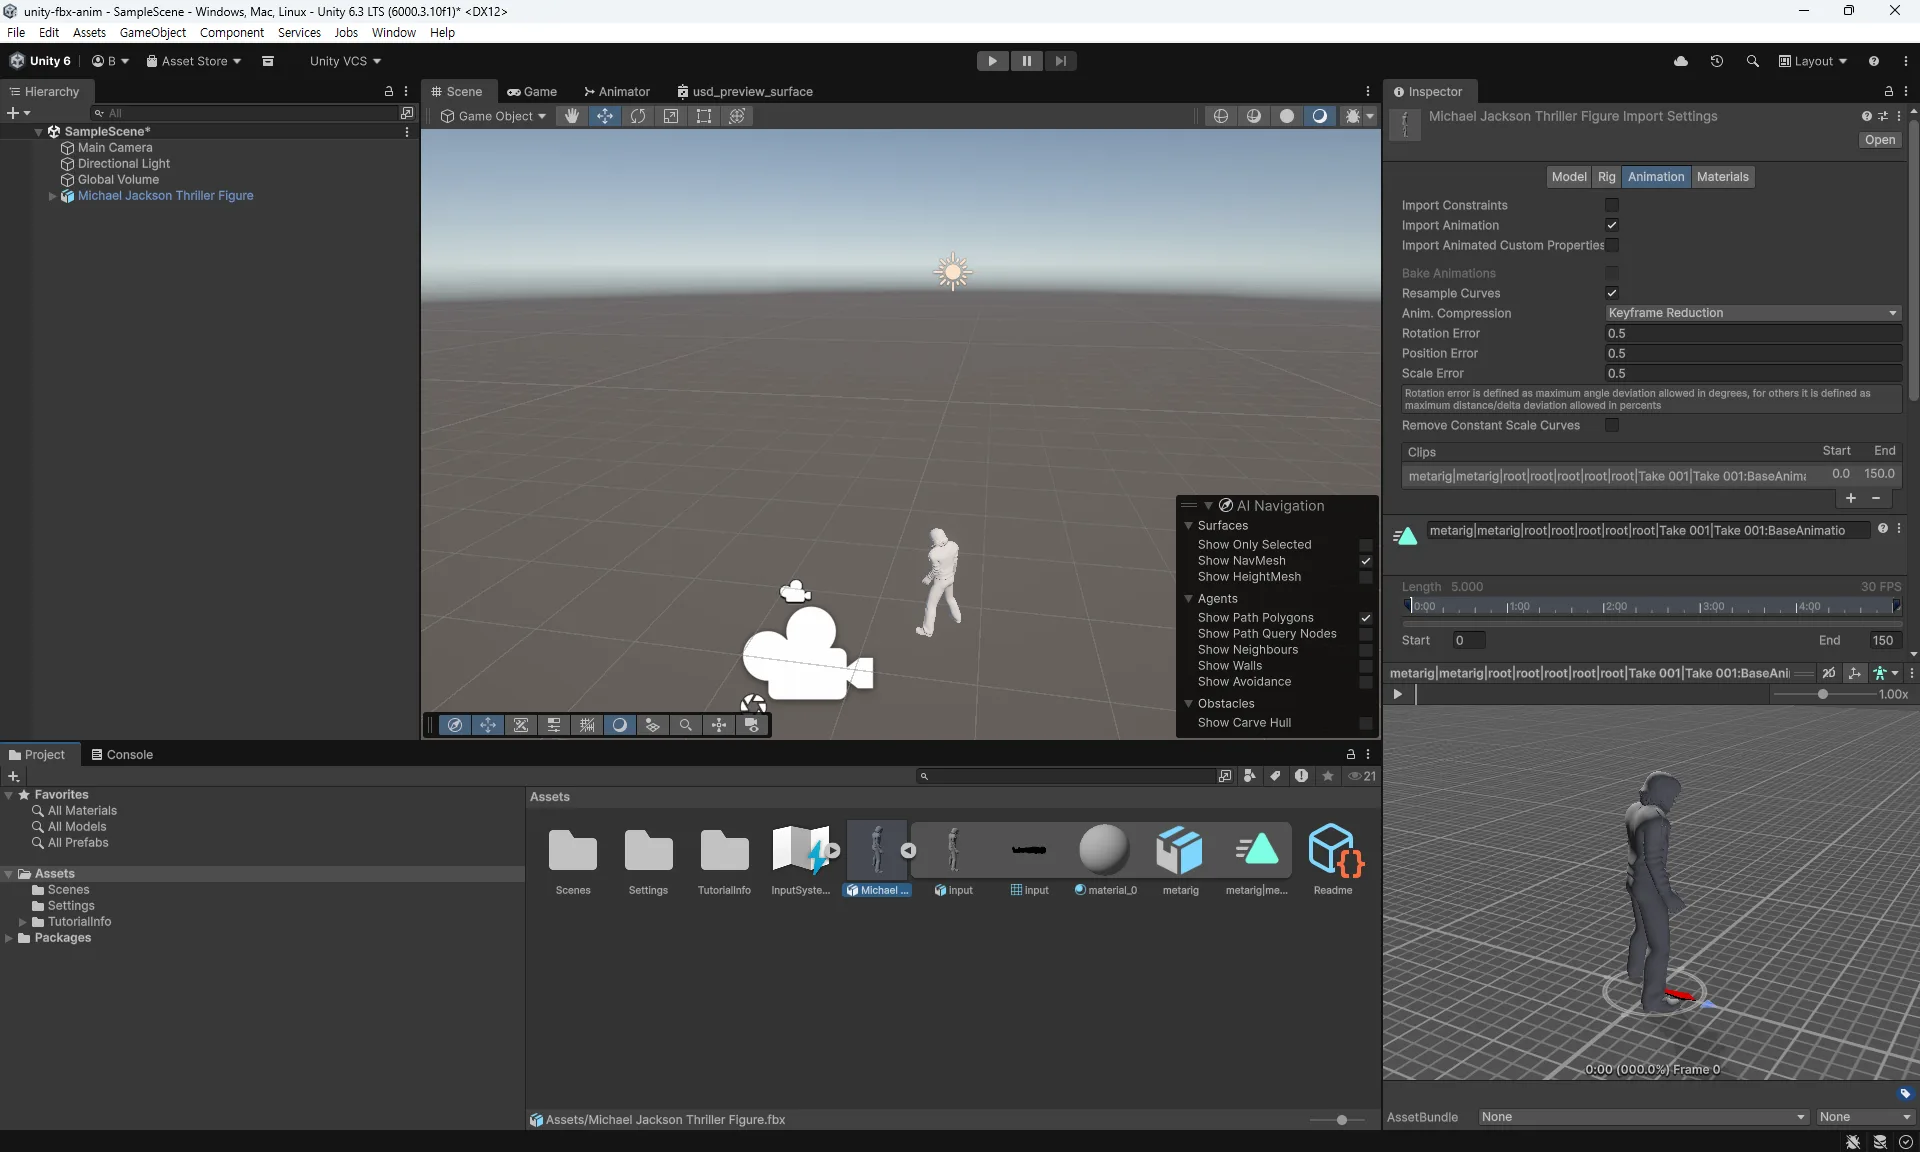Uncheck Import Animation checkbox
The image size is (1920, 1152).
tap(1612, 225)
